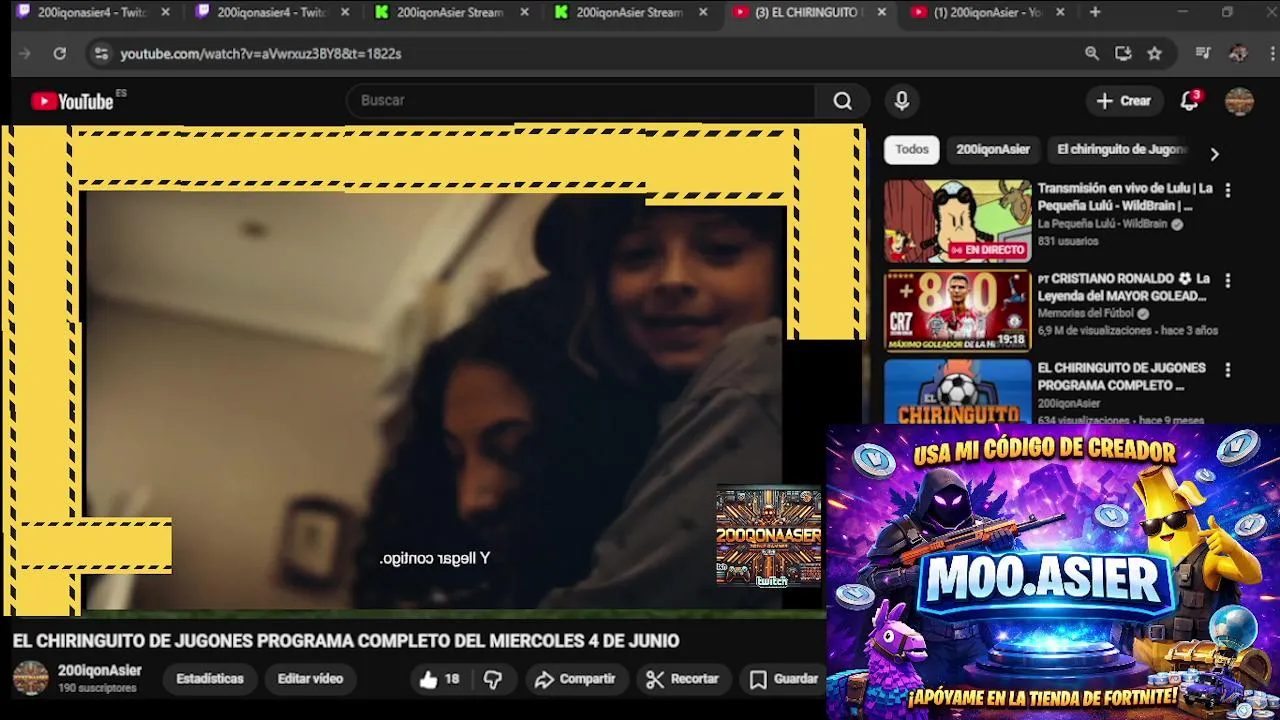Screen dimensions: 1280x720
Task: Open options for the Cristiano Ronaldo video
Action: [1227, 281]
